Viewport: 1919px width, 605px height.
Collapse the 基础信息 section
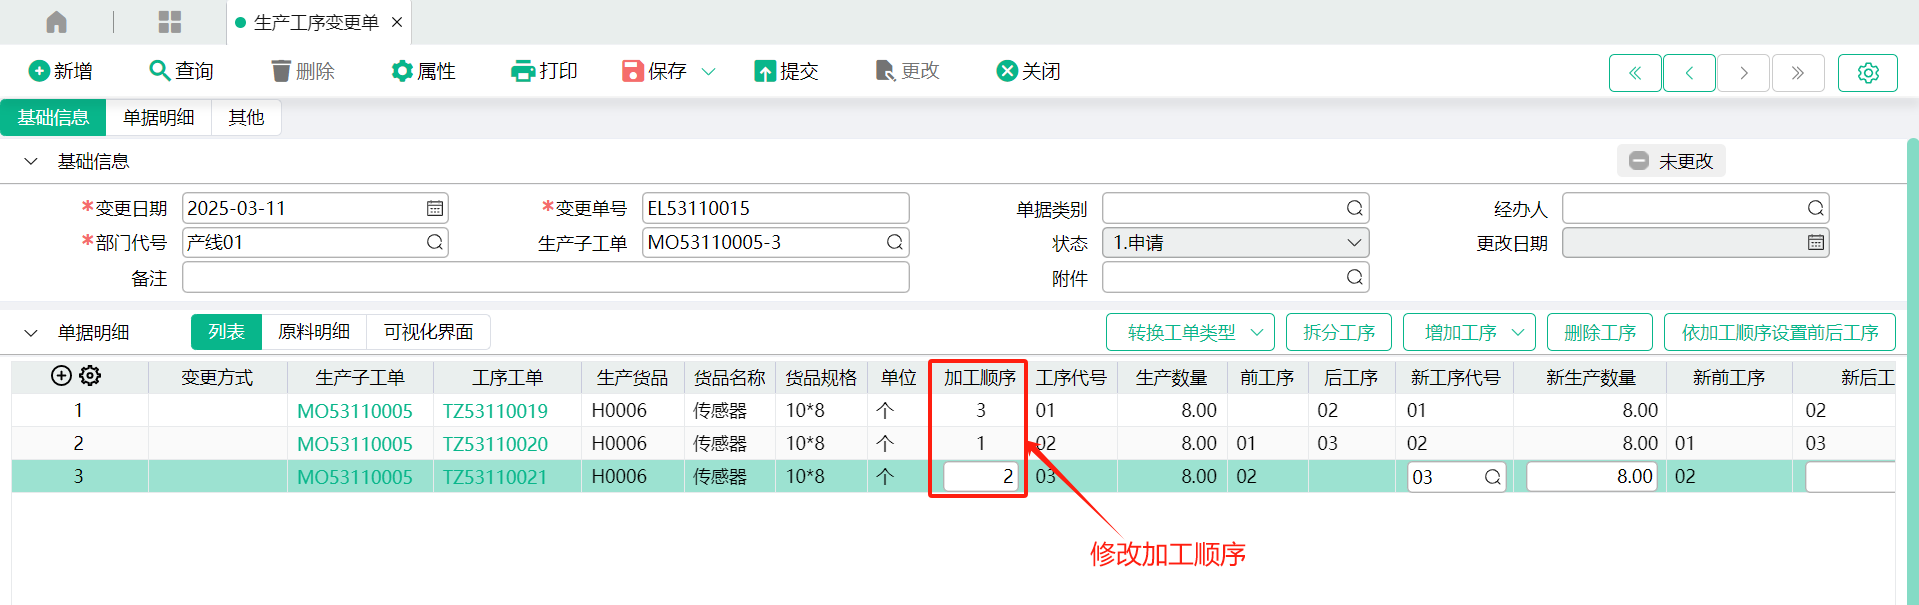31,162
